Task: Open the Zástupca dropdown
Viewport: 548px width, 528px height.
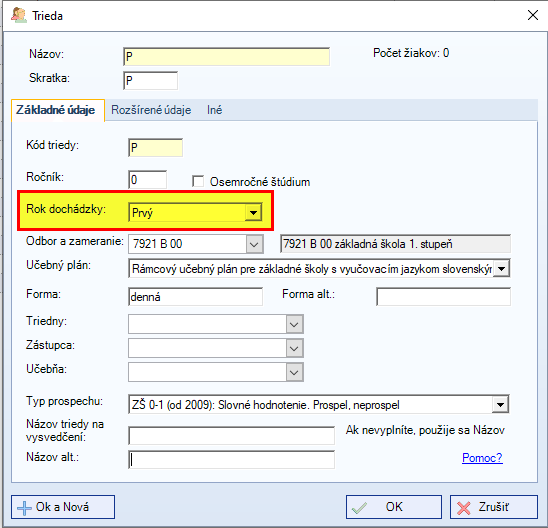Action: point(294,348)
